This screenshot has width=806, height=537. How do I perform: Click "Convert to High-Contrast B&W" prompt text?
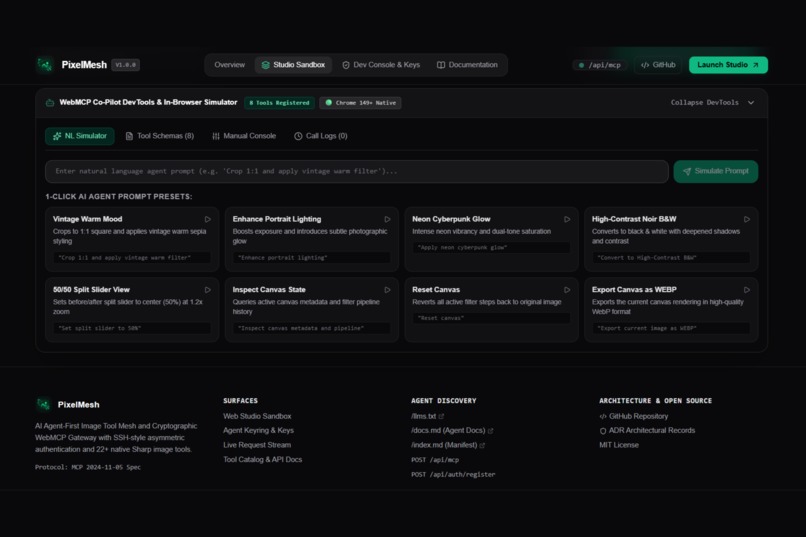point(647,257)
